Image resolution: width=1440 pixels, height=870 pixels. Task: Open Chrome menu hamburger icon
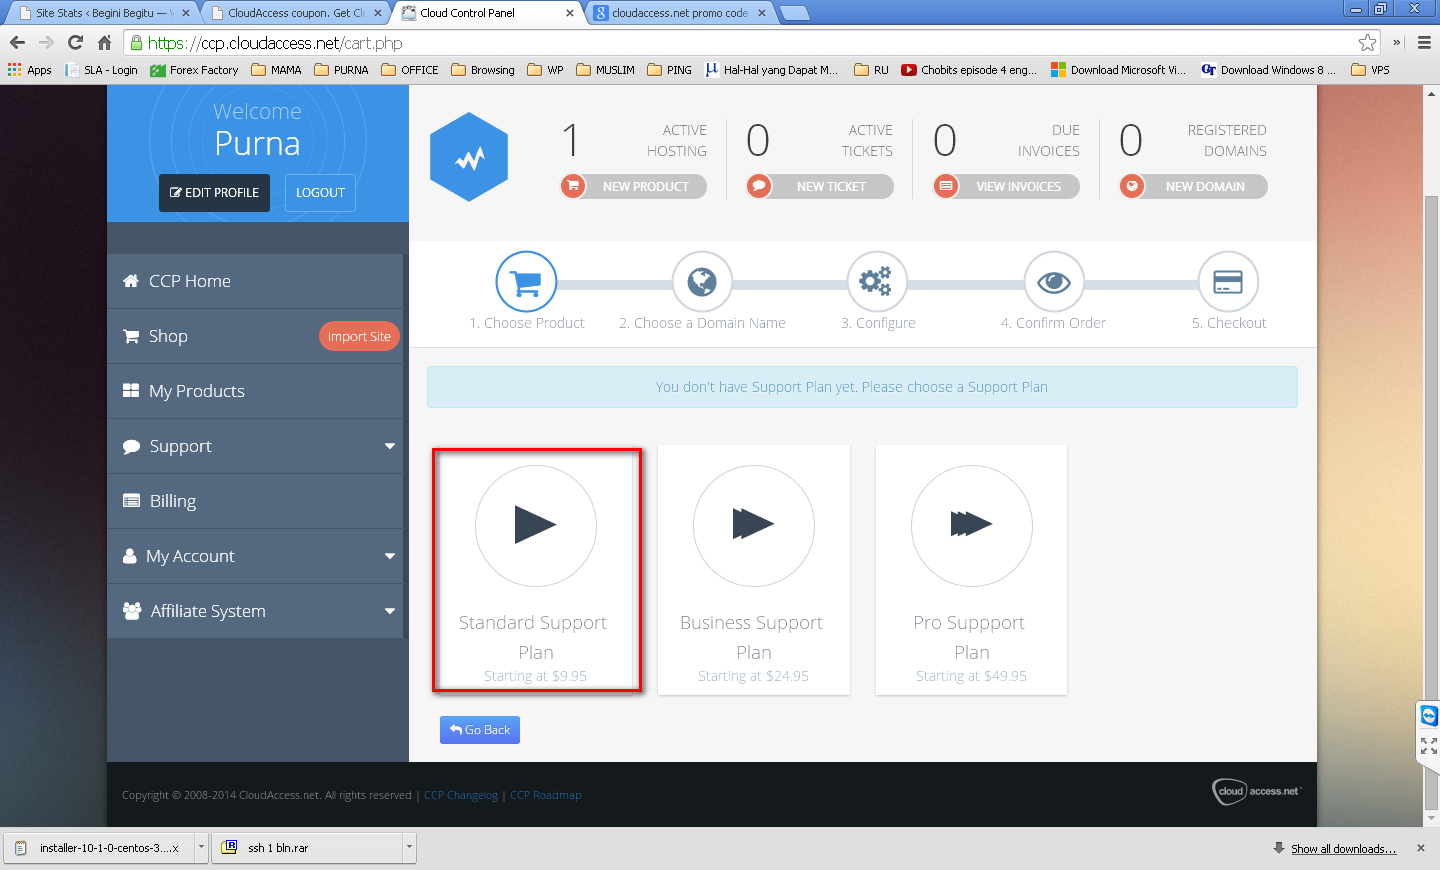[1424, 43]
